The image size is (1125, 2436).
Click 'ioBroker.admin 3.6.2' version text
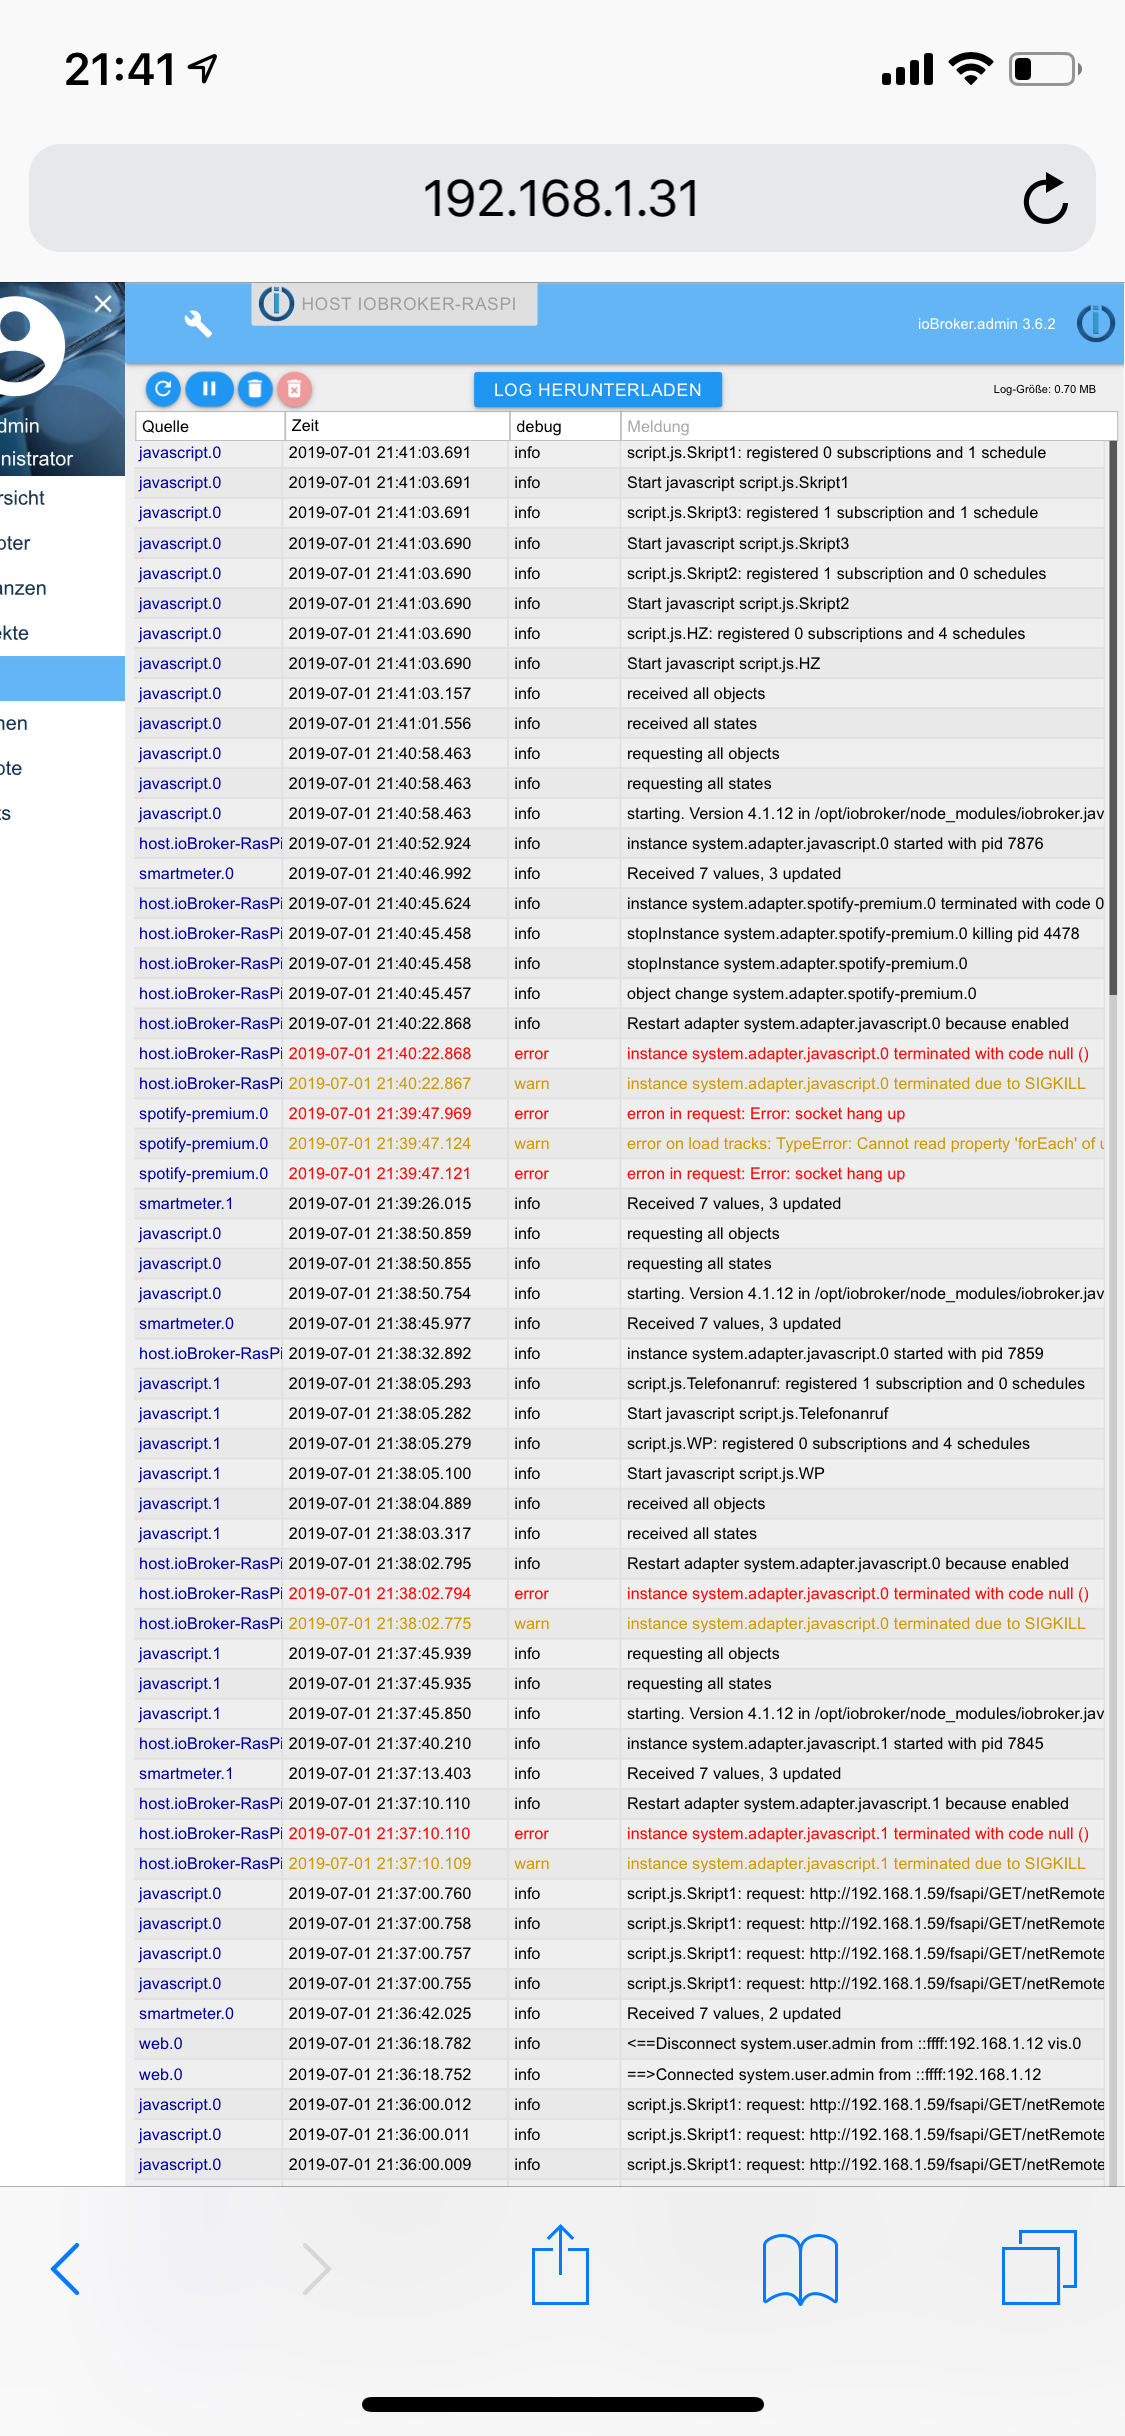pyautogui.click(x=986, y=324)
